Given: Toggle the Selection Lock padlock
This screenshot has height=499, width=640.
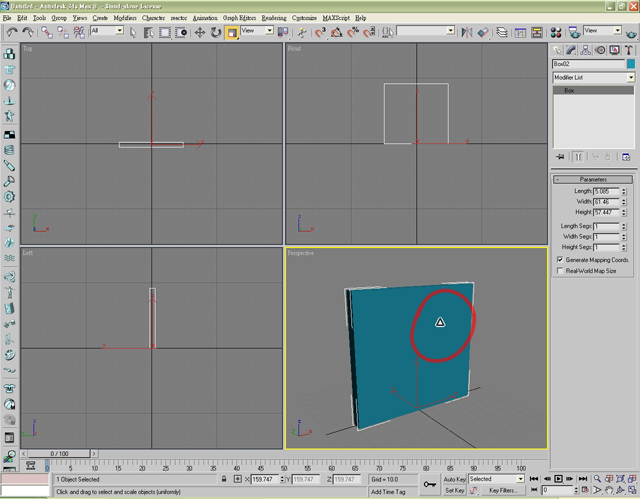Looking at the screenshot, I should (224, 479).
